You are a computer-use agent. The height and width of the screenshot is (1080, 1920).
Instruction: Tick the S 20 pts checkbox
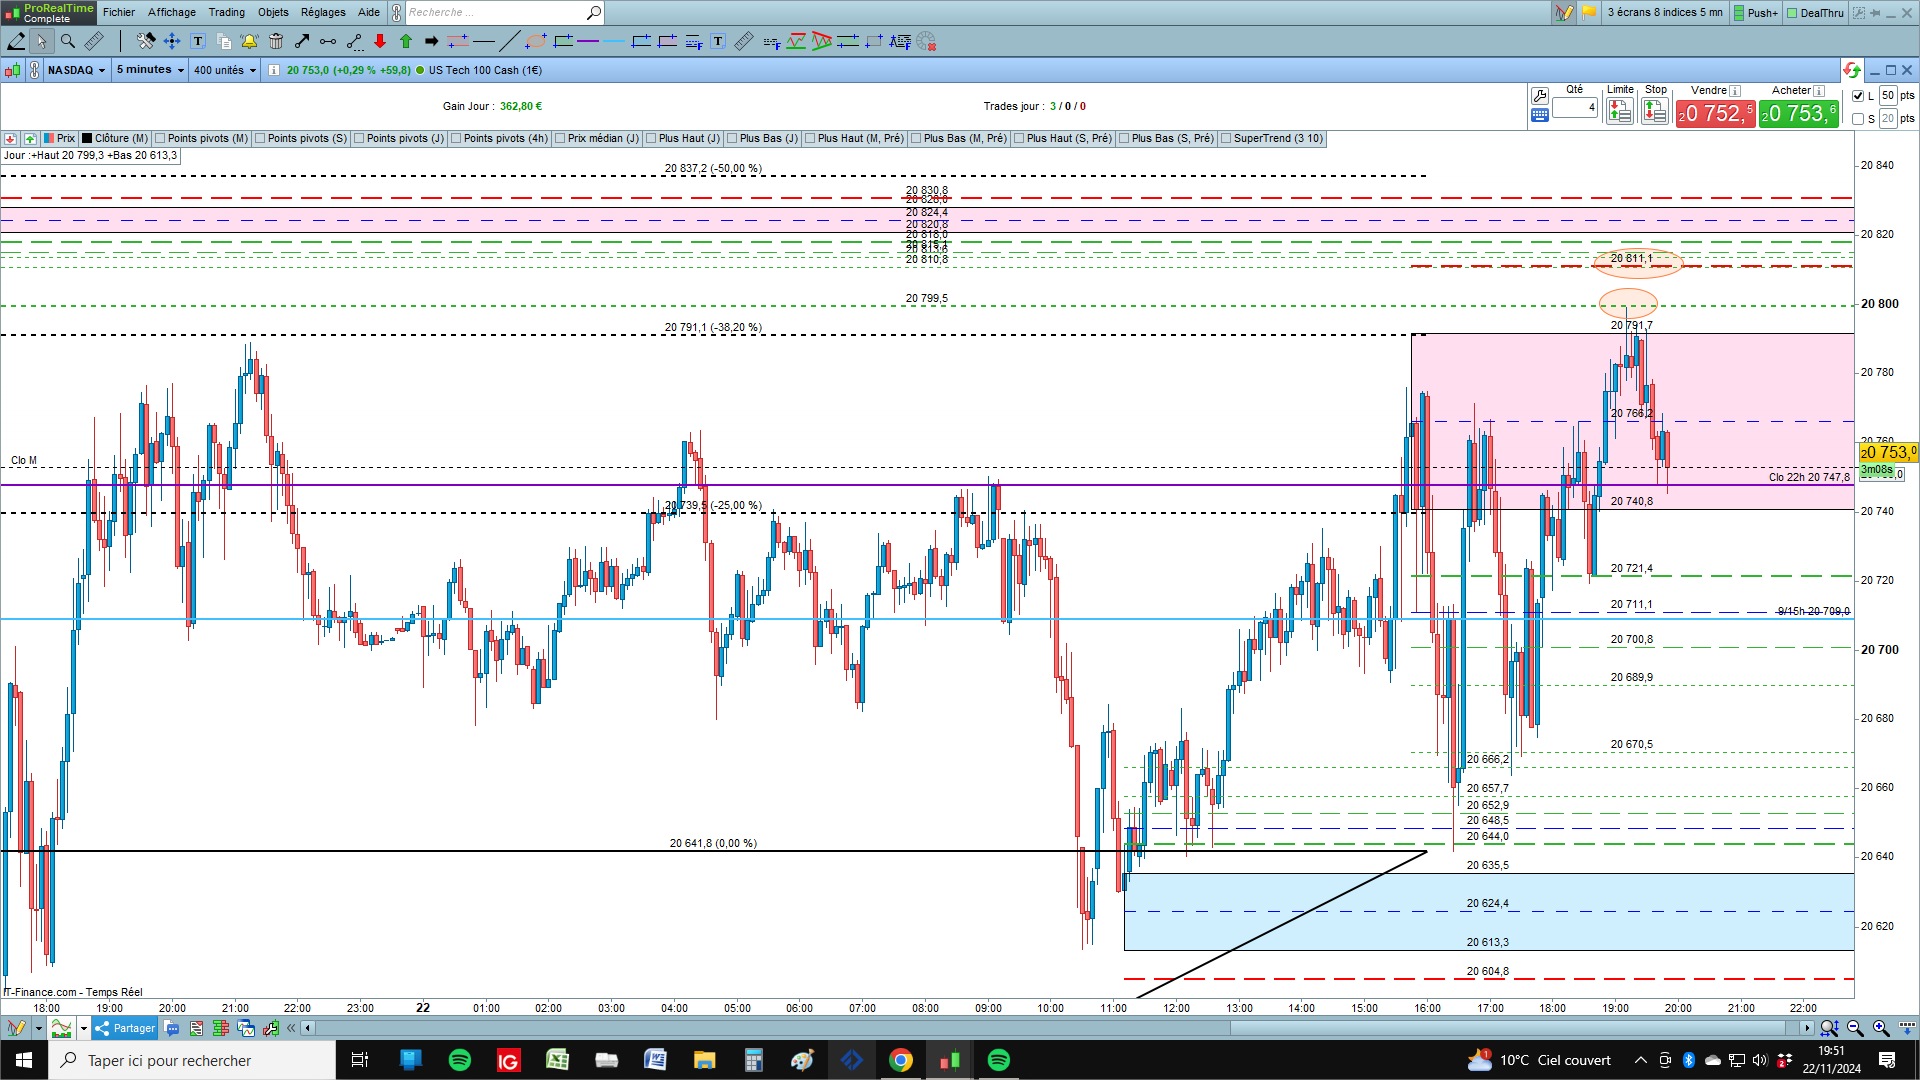[x=1858, y=119]
